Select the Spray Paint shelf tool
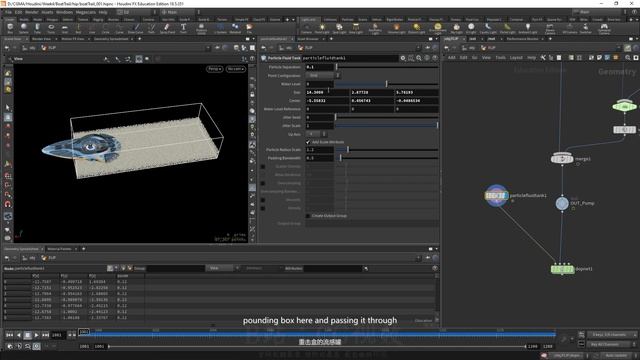Viewport: 640px width, 360px height. tap(167, 28)
